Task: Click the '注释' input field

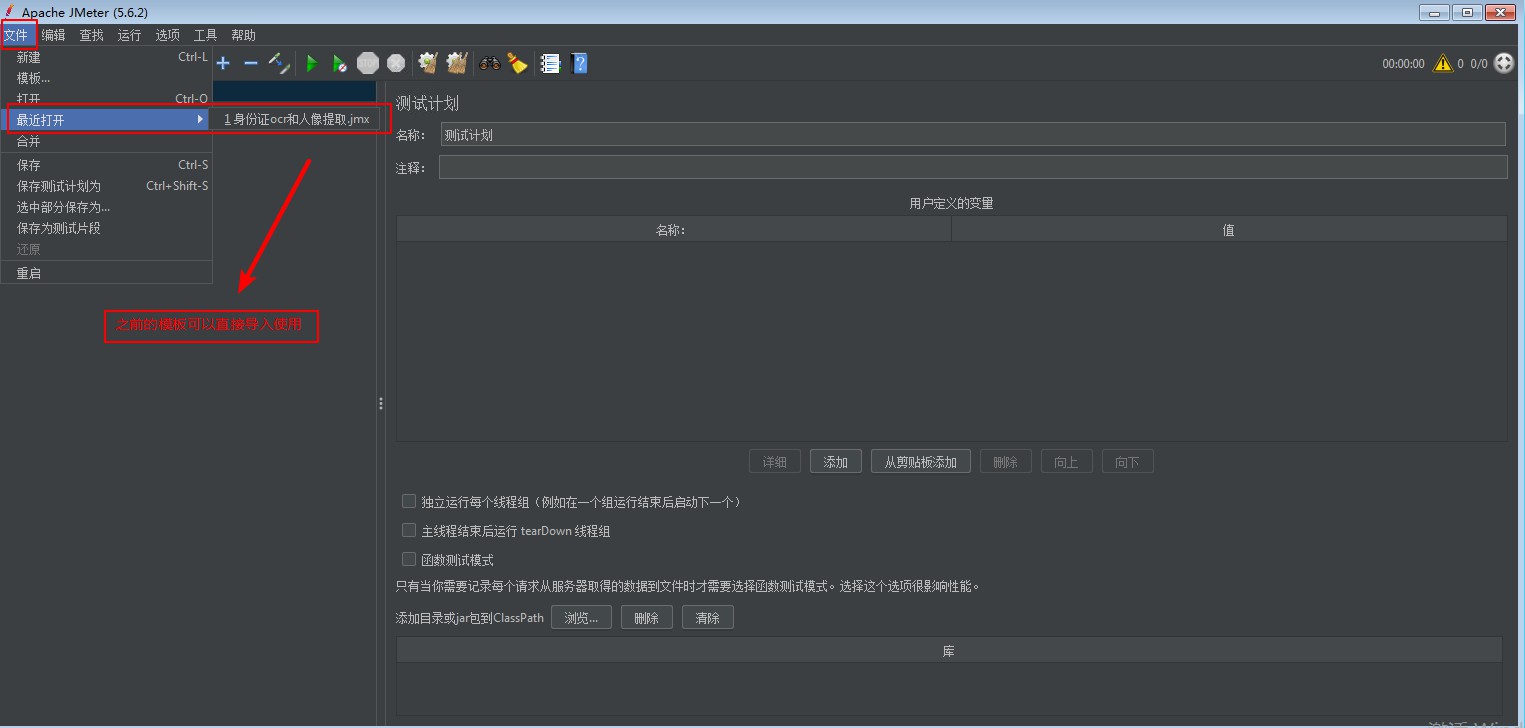Action: tap(973, 167)
